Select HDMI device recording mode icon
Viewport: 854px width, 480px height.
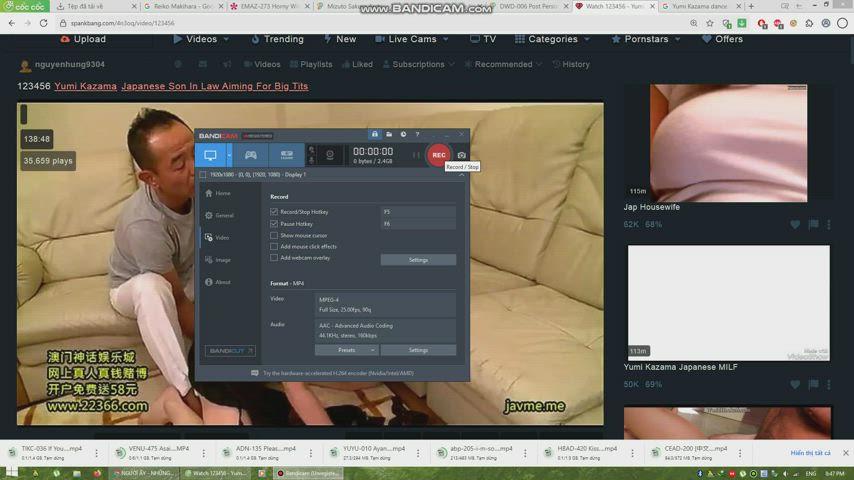286,155
